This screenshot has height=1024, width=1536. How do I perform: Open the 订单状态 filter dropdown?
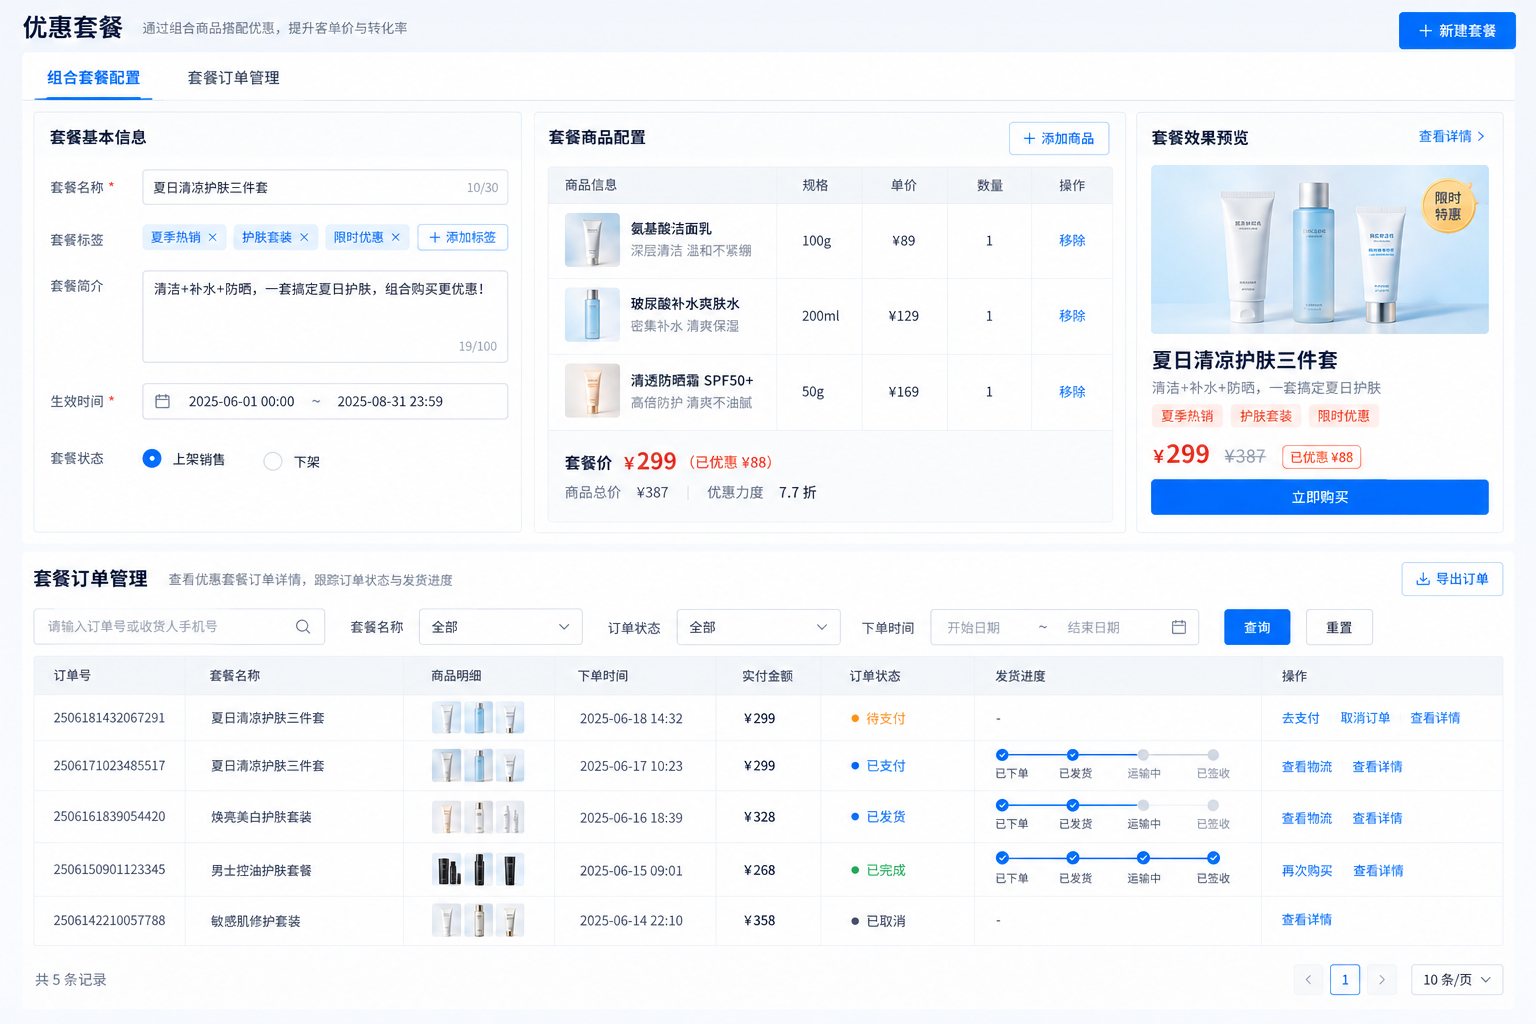758,627
